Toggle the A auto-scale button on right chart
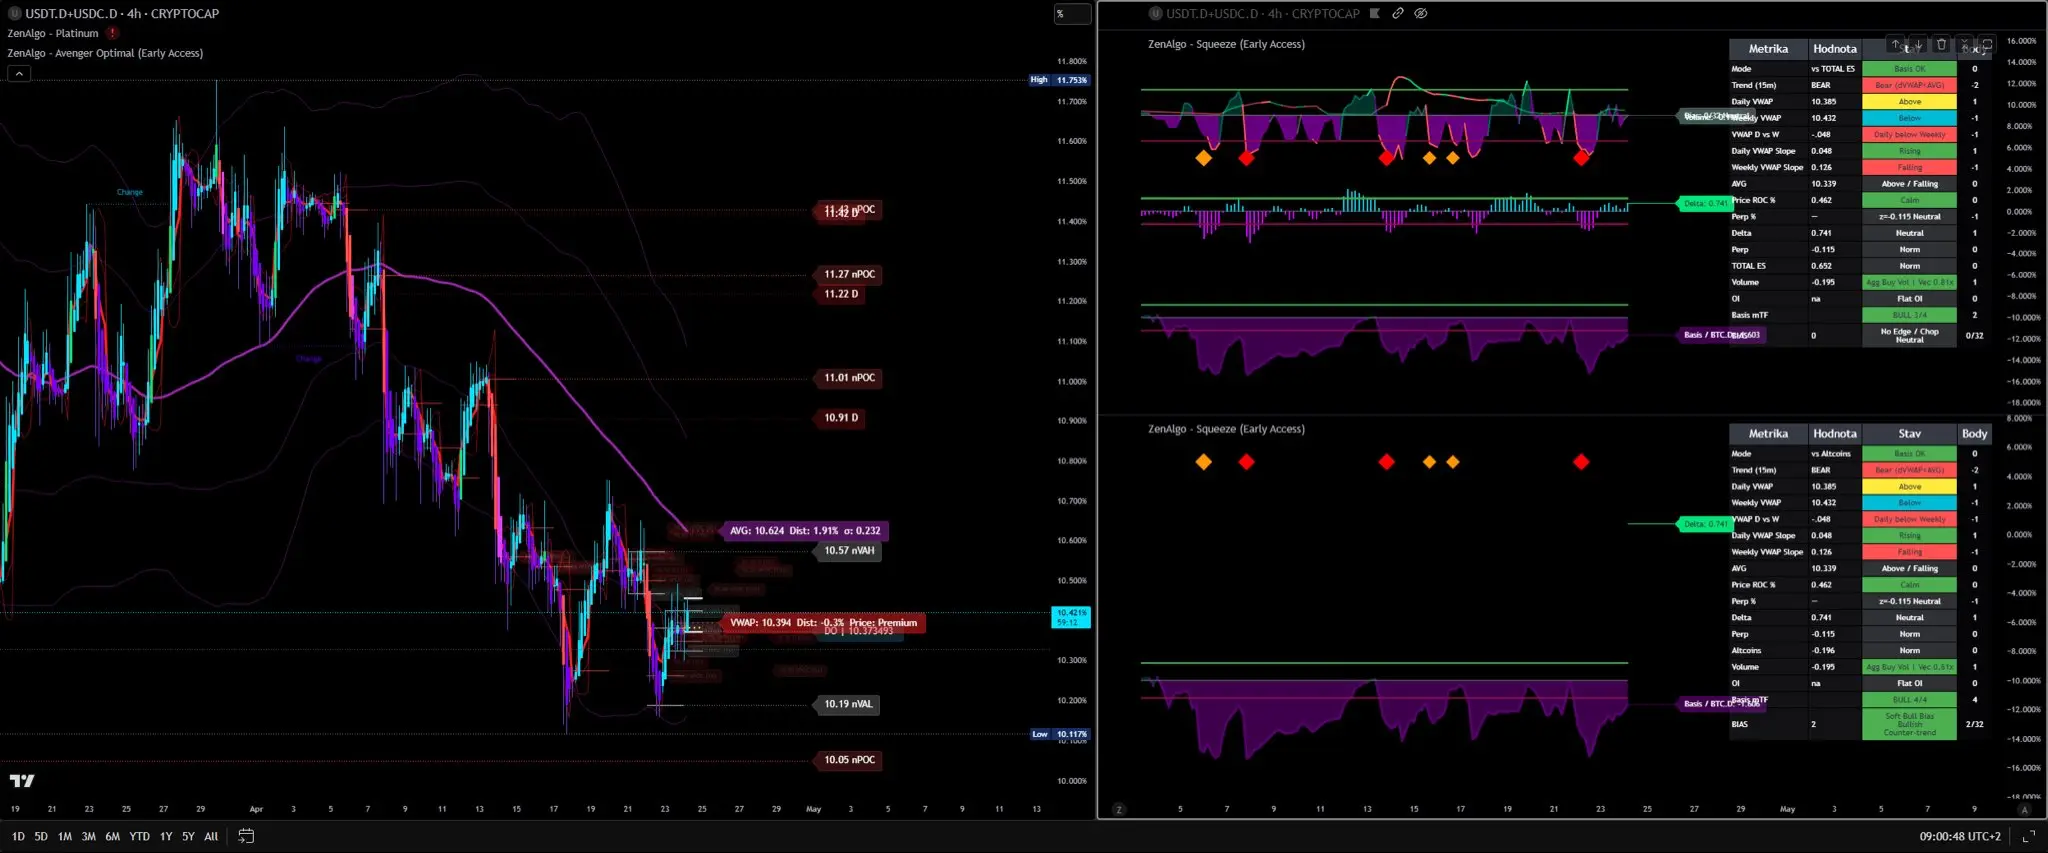The height and width of the screenshot is (853, 2048). [x=2024, y=809]
